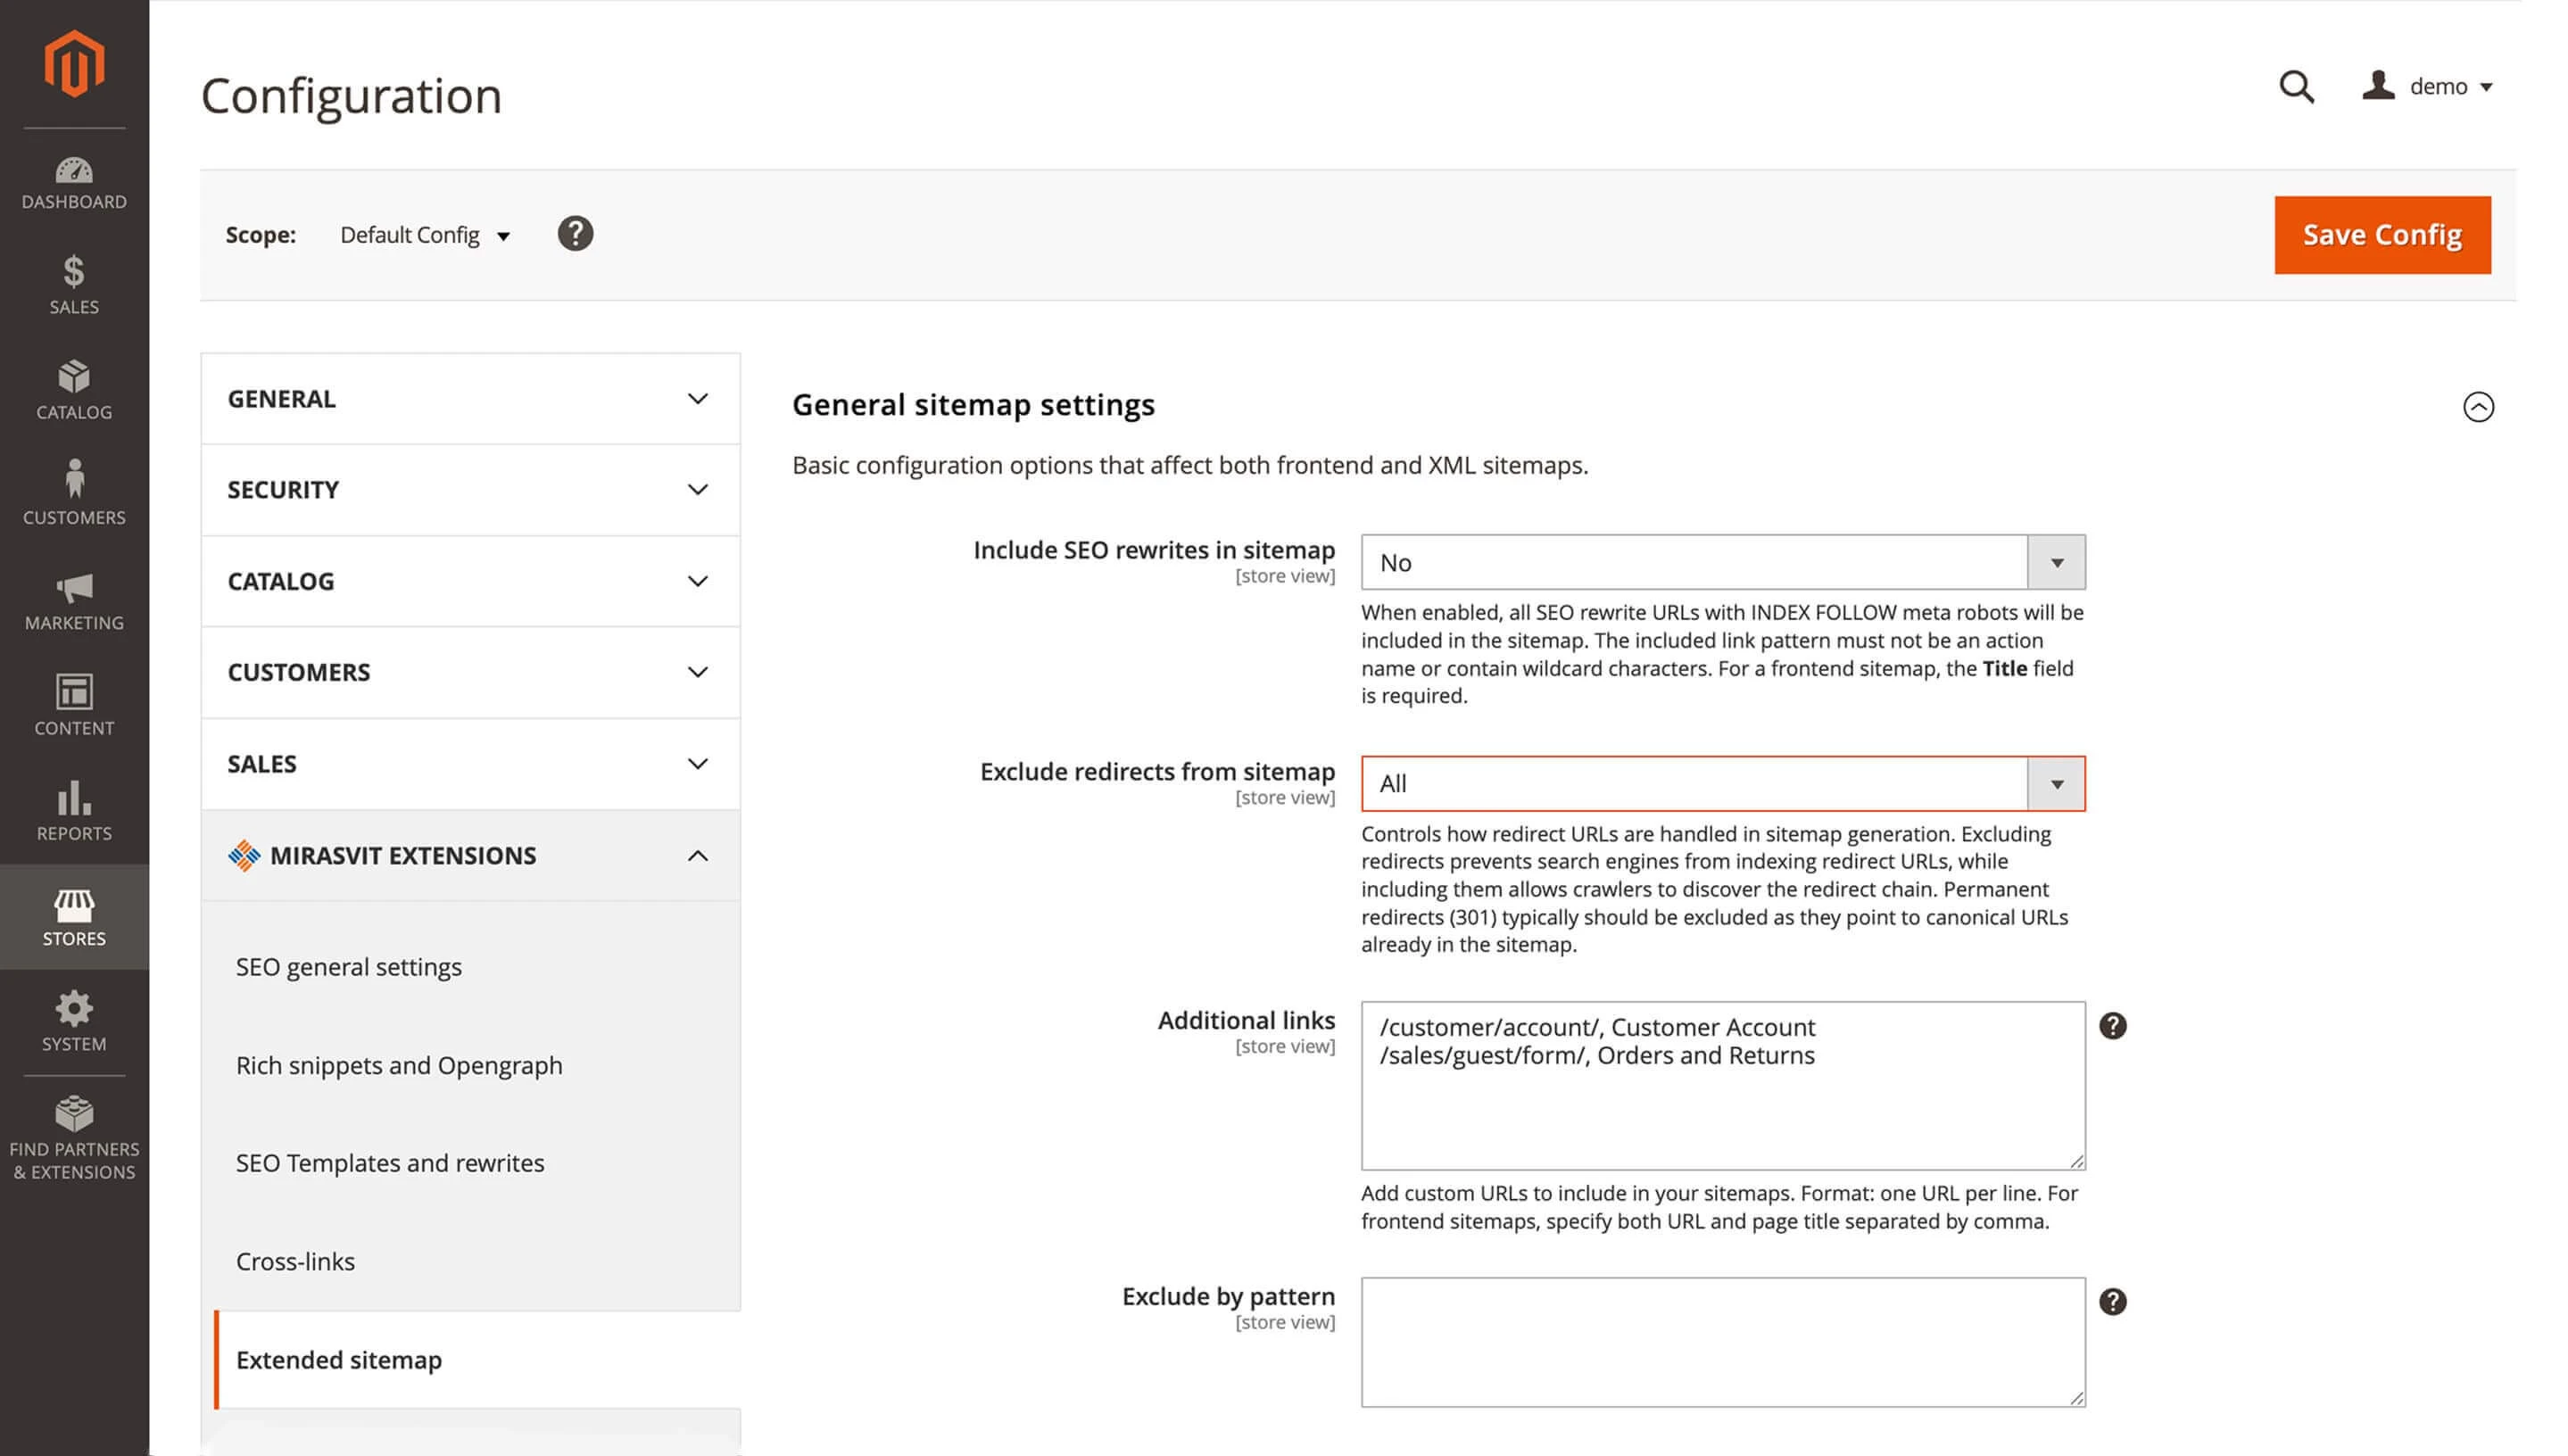Click the Stores sidebar icon
Image resolution: width=2568 pixels, height=1456 pixels.
point(73,915)
